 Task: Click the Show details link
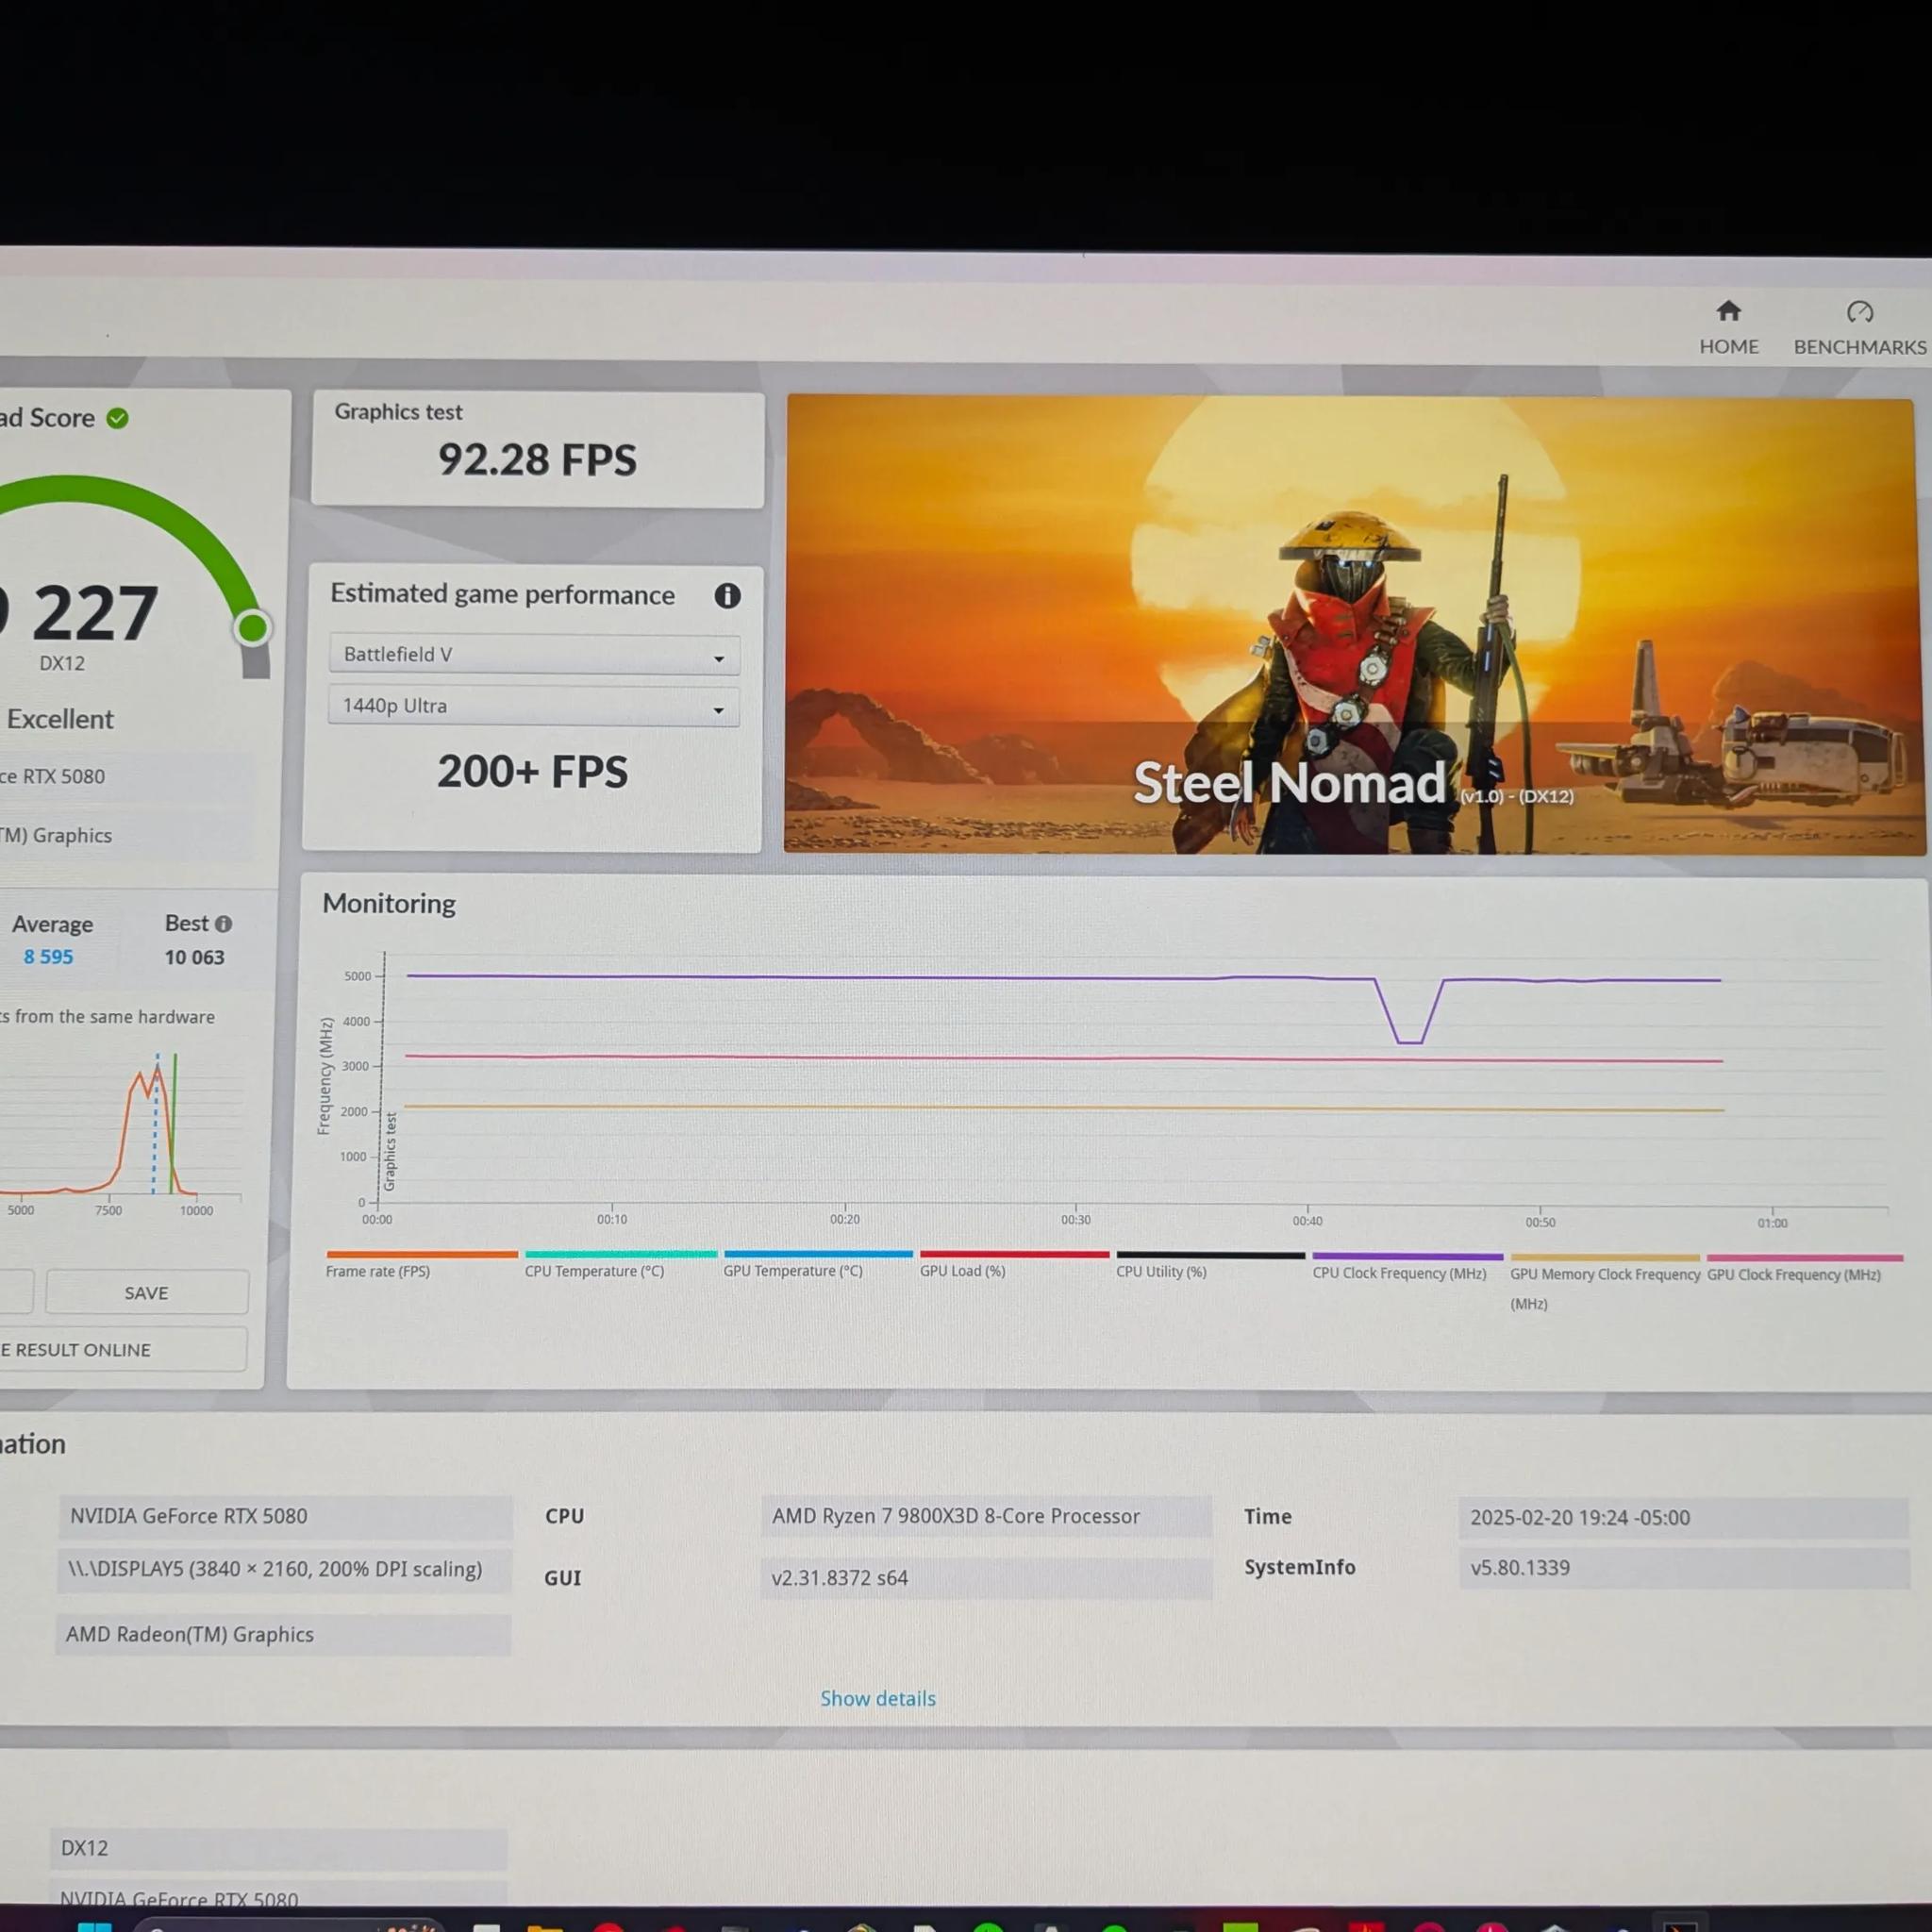pos(878,1698)
